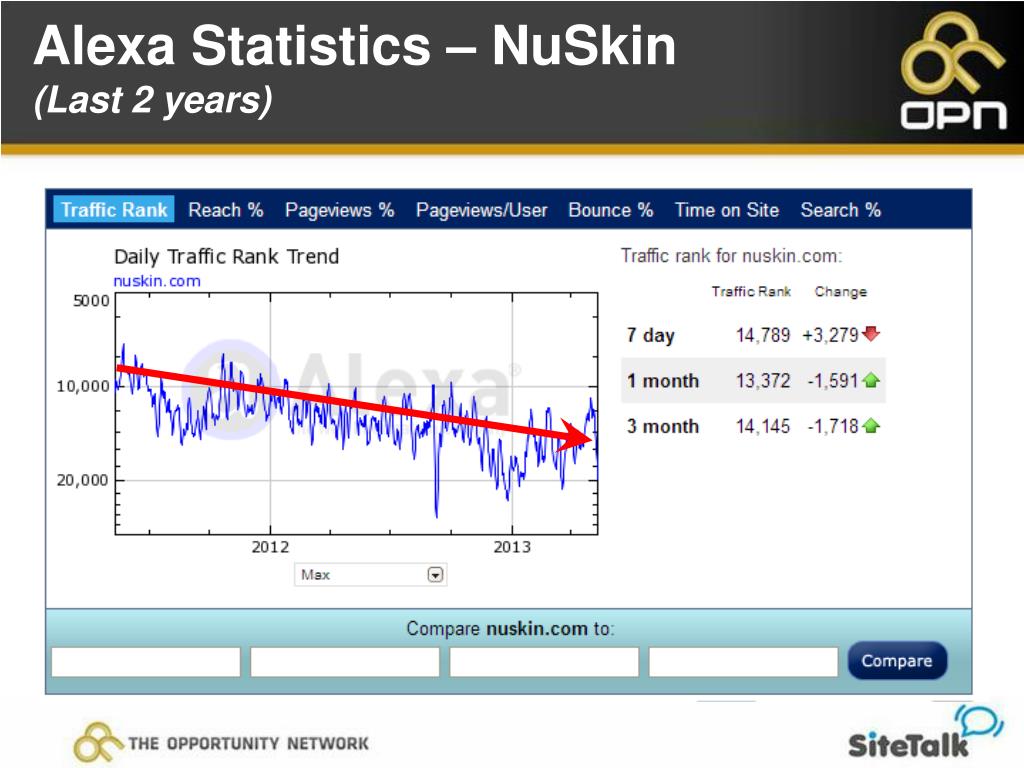Click the 20,000 y-axis label

tap(82, 480)
